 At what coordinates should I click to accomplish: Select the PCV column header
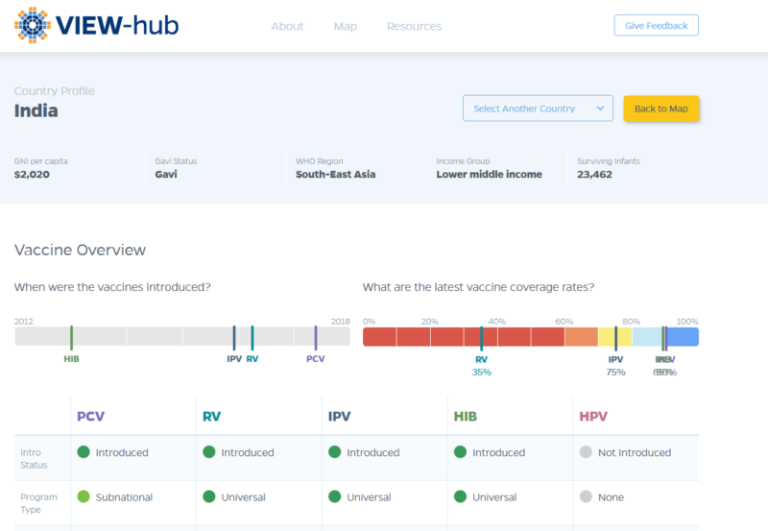91,416
